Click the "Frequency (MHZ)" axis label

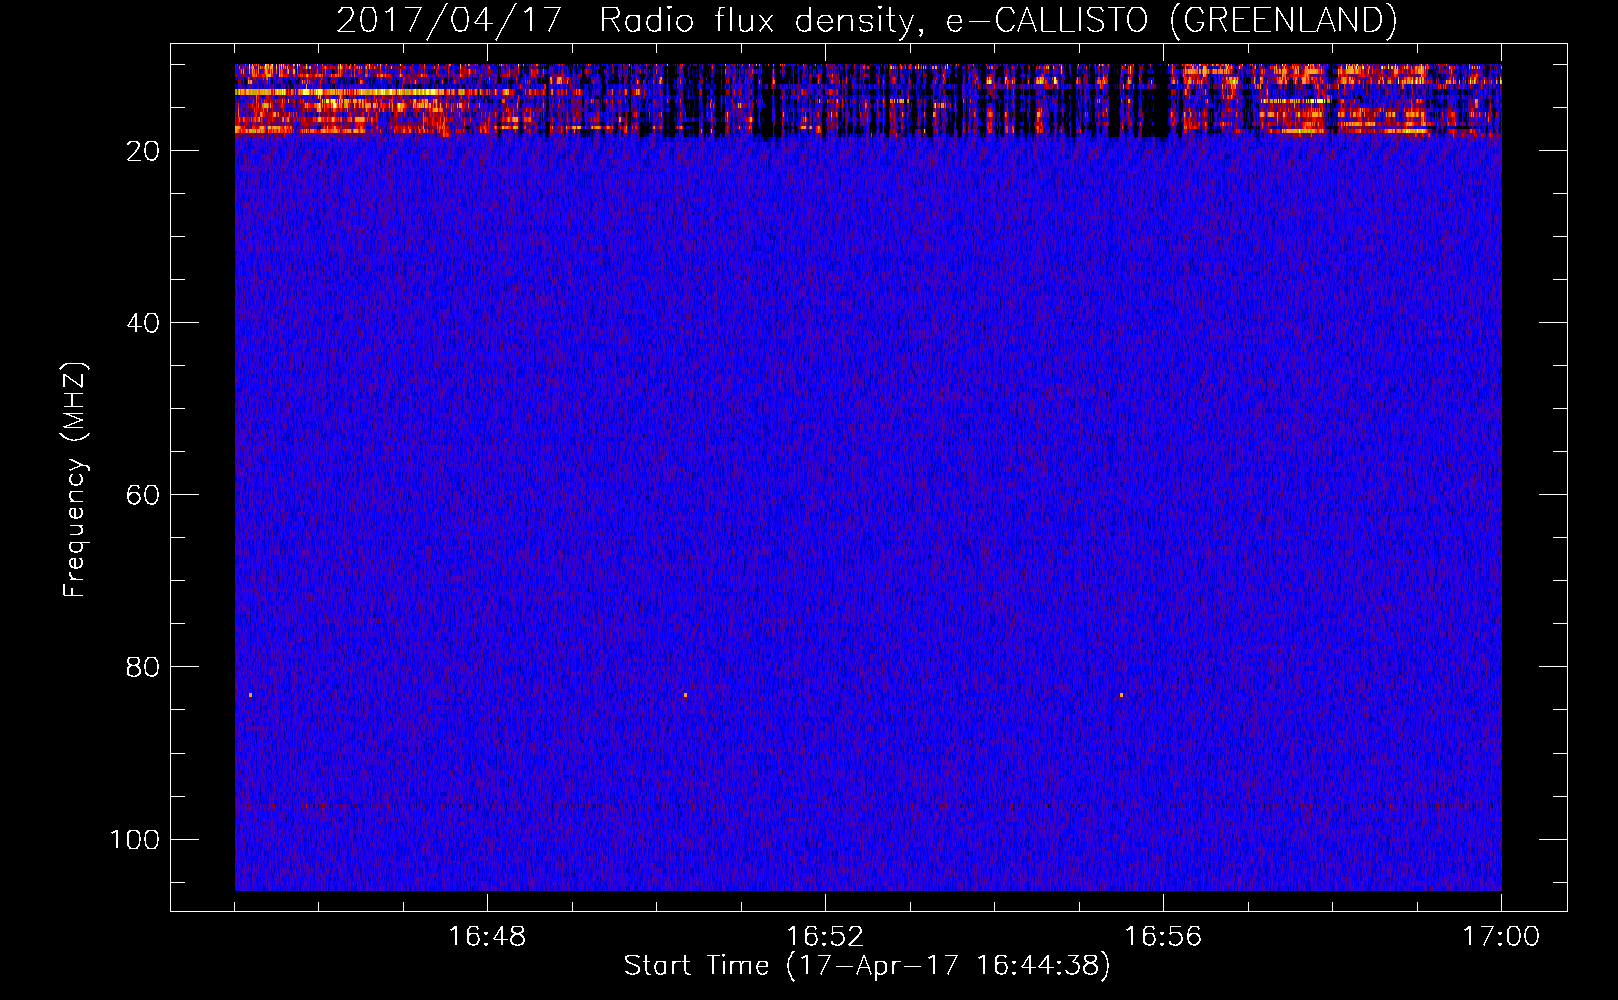click(75, 479)
